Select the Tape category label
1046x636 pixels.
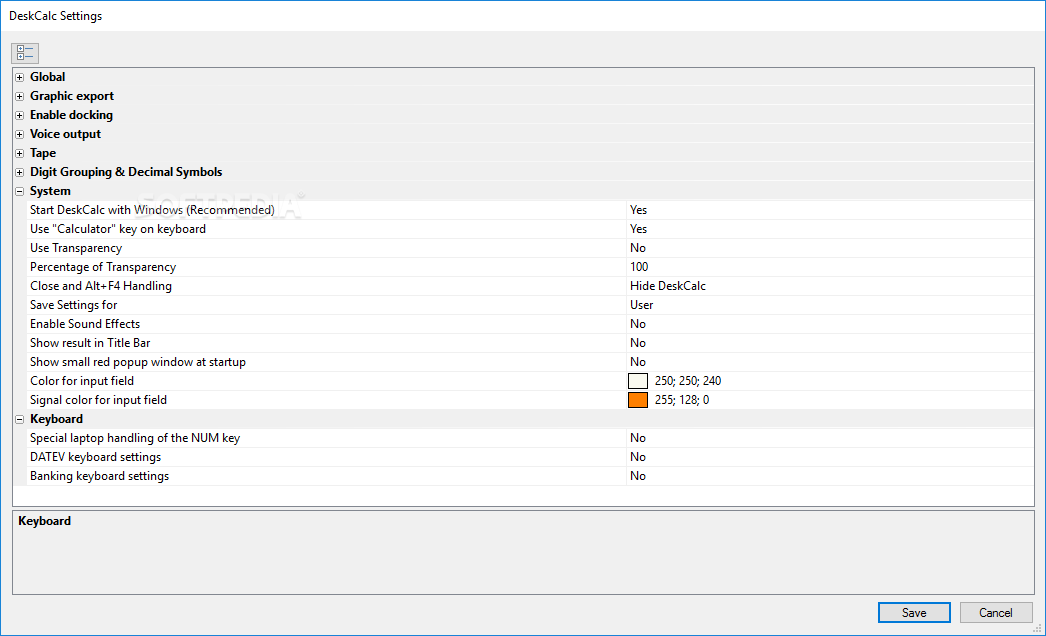coord(43,153)
